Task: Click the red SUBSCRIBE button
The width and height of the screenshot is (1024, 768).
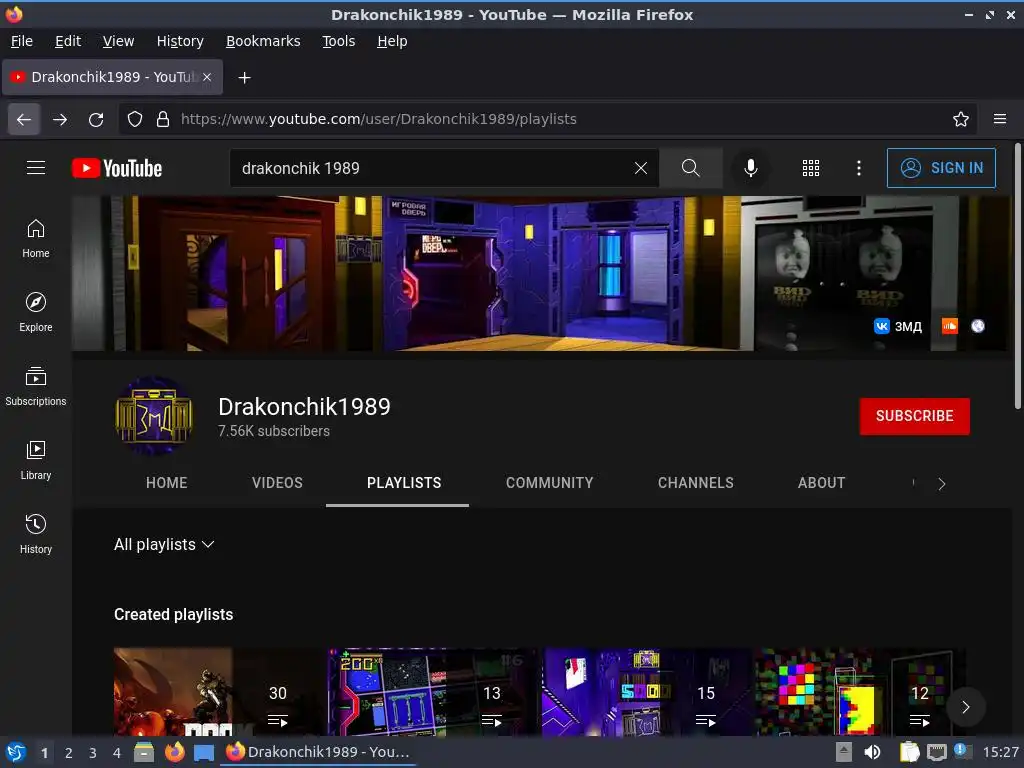Action: pos(914,416)
